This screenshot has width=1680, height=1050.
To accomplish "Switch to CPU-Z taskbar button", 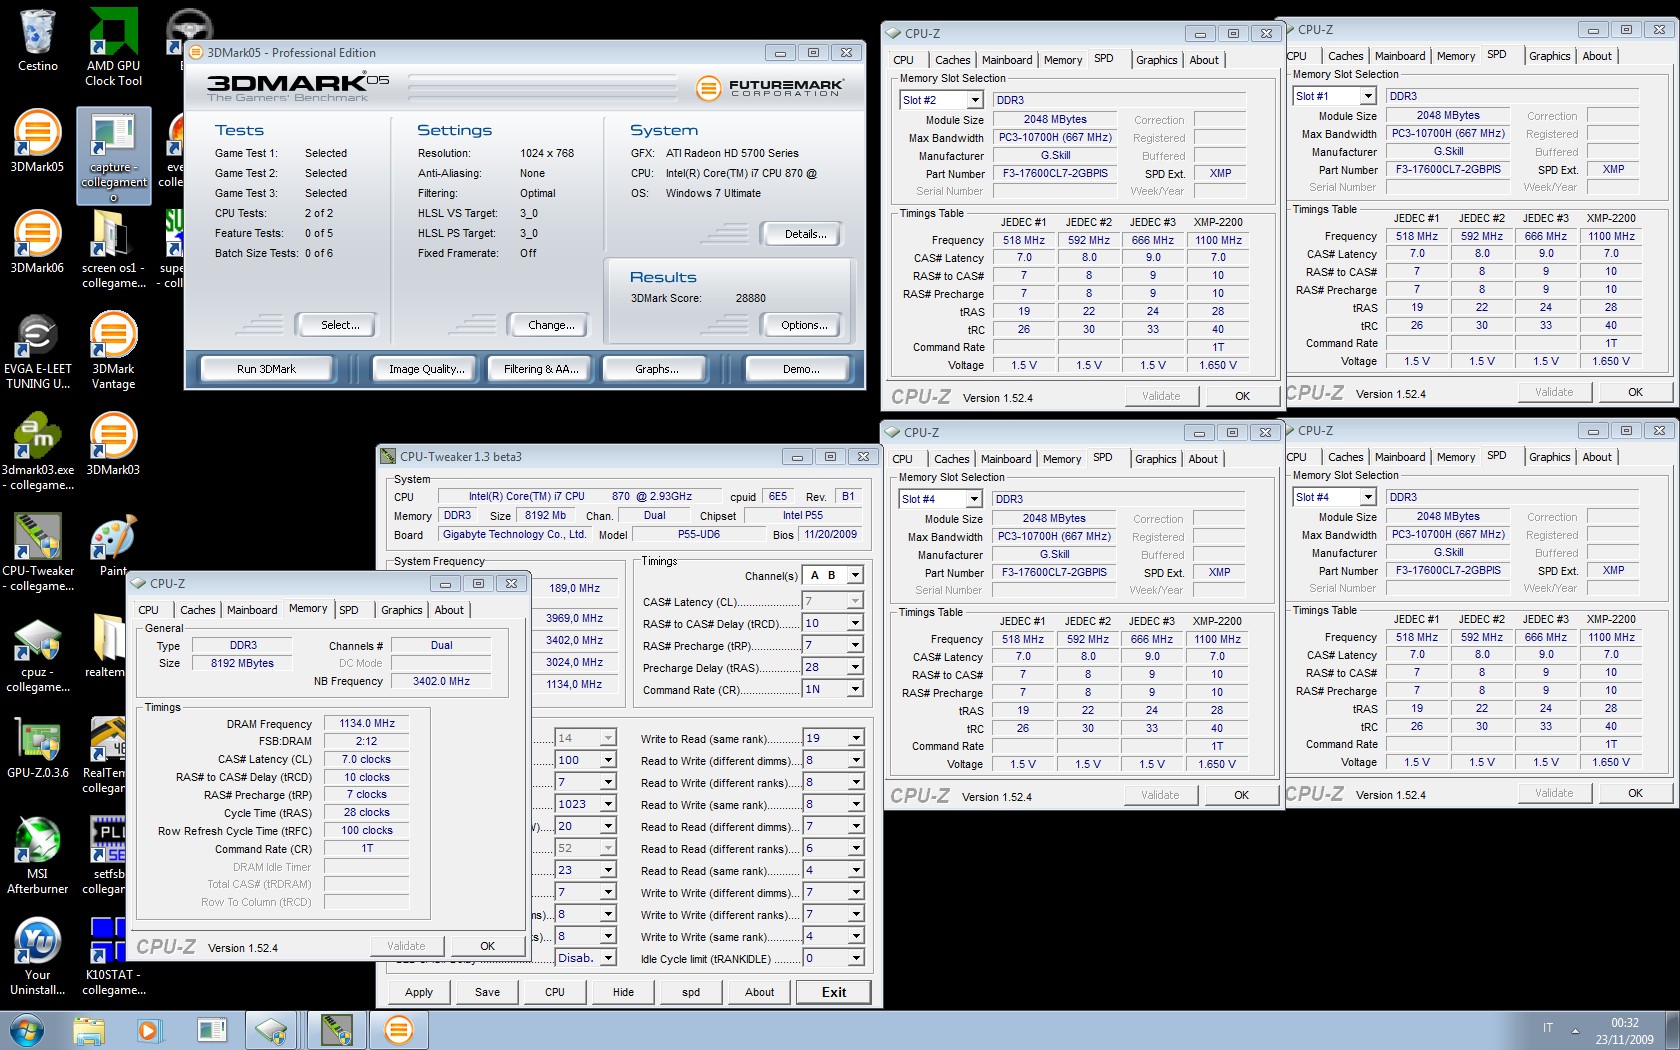I will pos(272,1030).
